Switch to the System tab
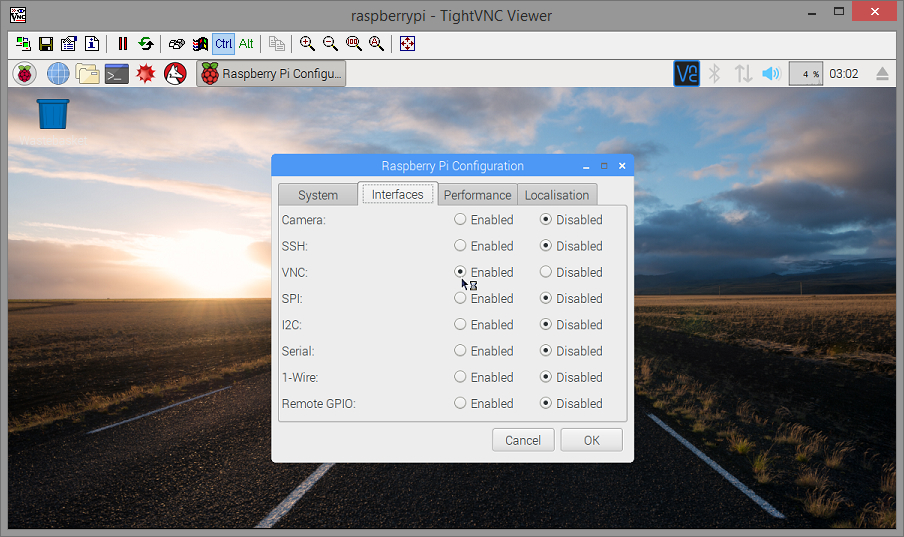The width and height of the screenshot is (904, 537). (x=318, y=195)
